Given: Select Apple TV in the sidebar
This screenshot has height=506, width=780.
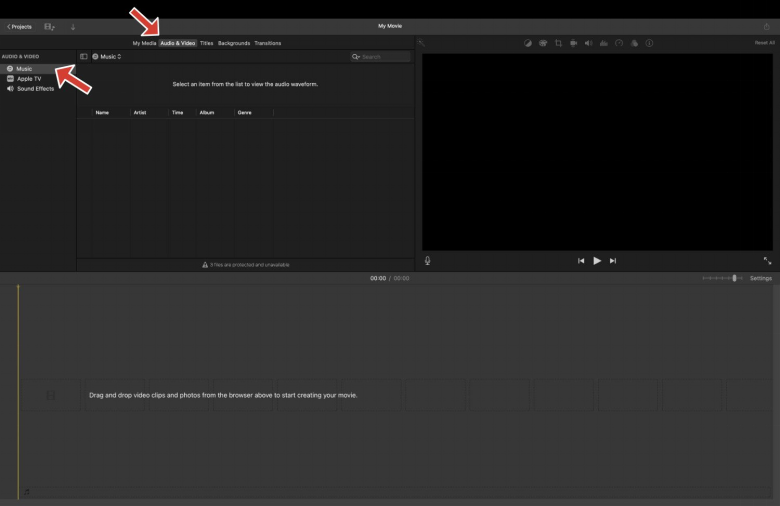Looking at the screenshot, I should [x=28, y=79].
